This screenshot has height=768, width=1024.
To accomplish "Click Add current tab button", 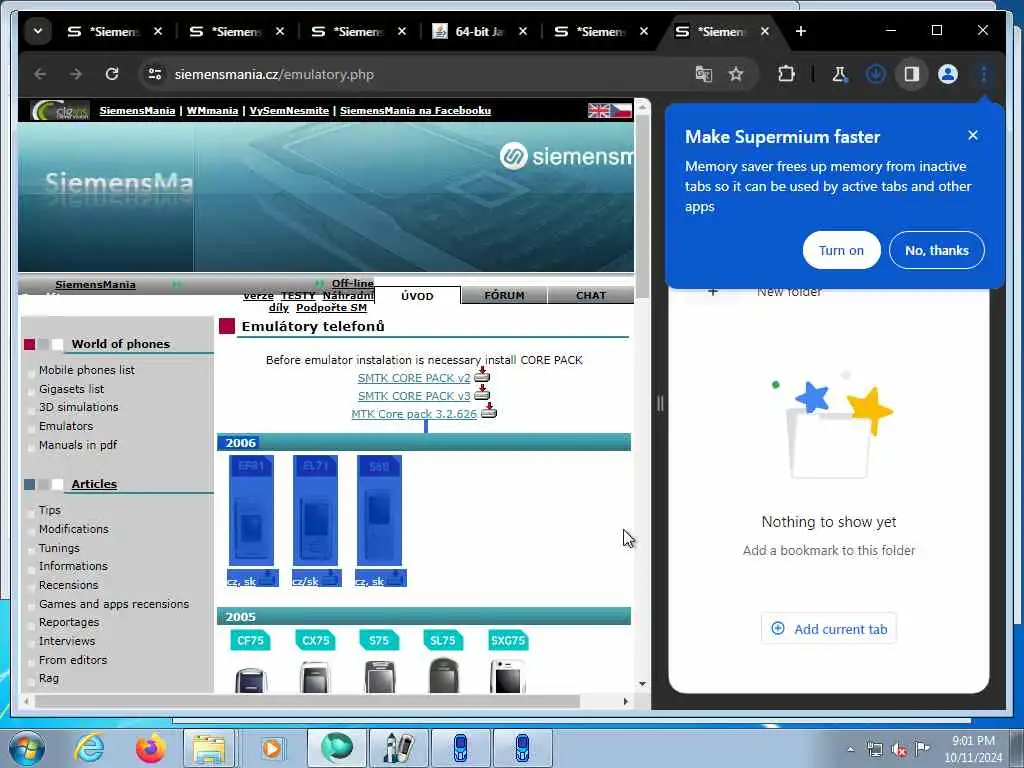I will point(829,629).
